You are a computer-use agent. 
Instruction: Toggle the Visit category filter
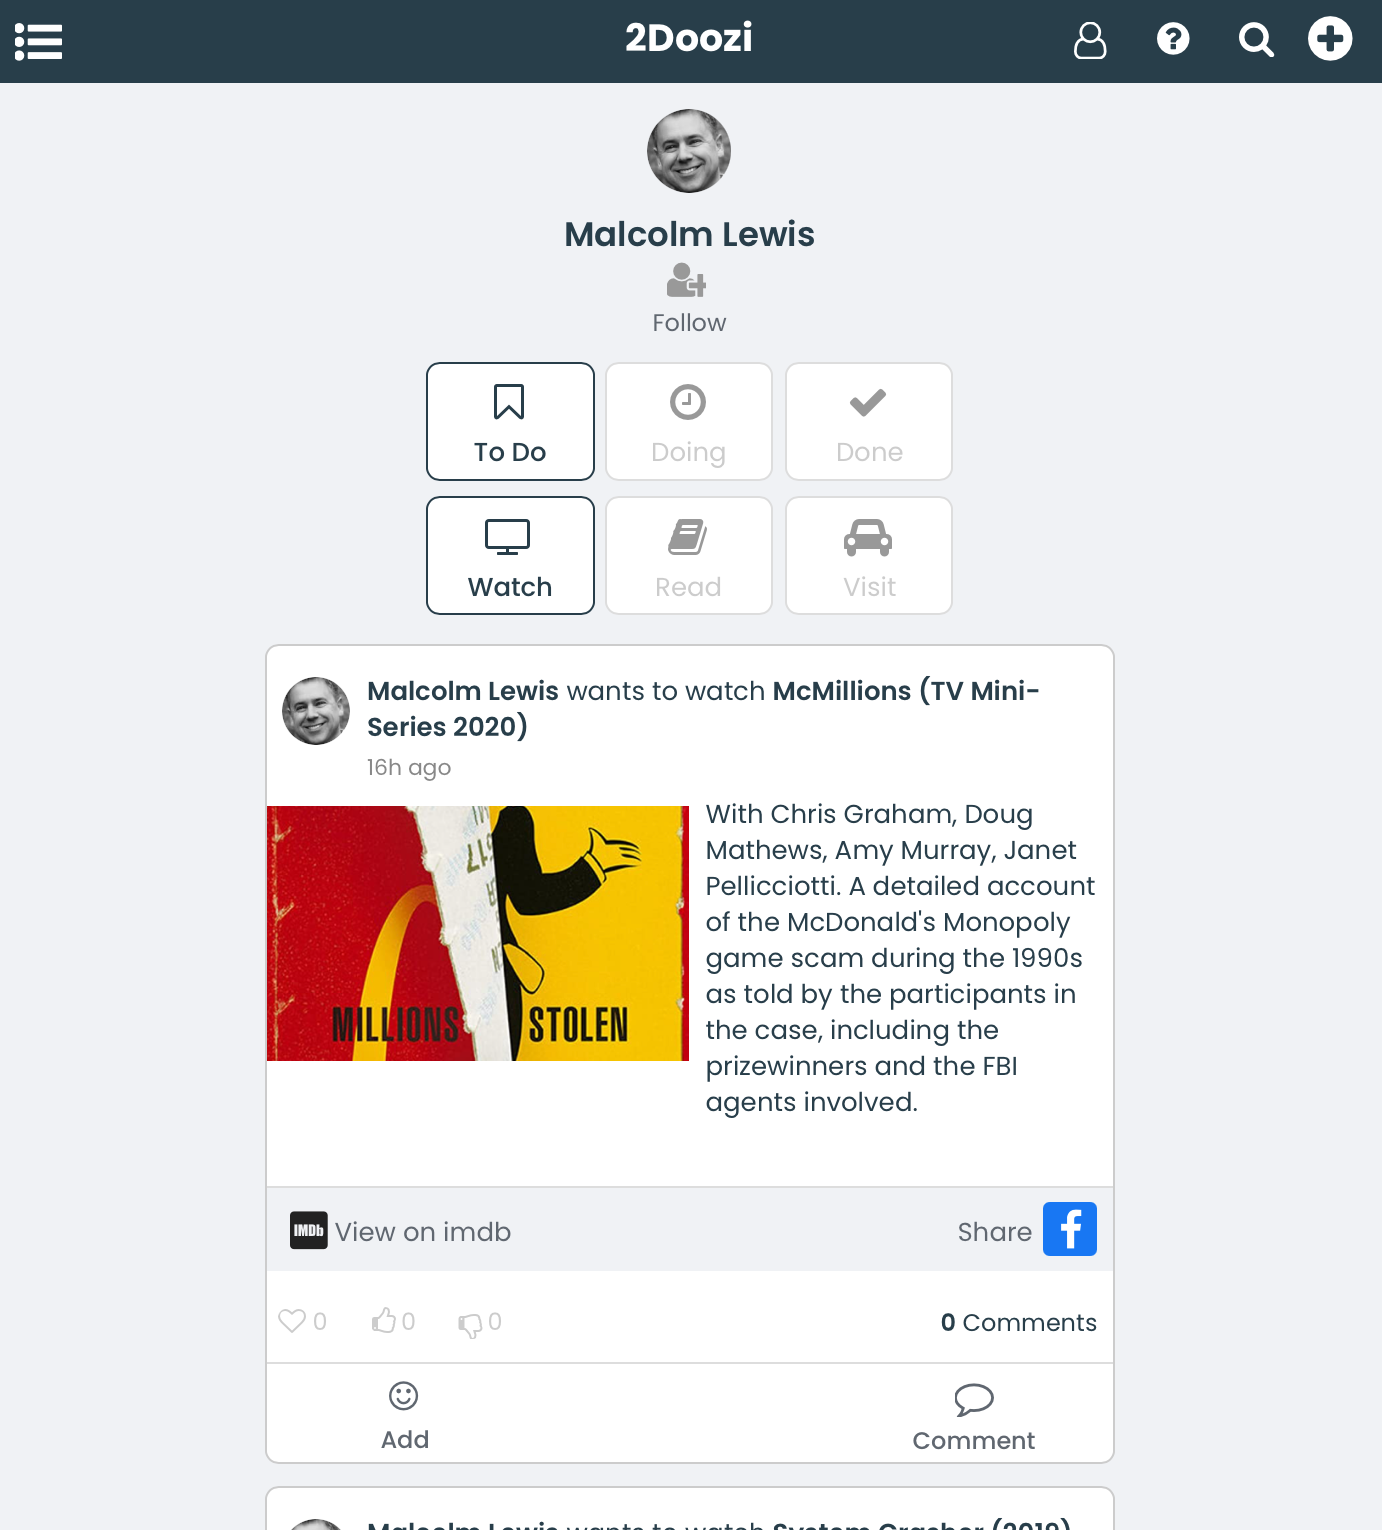869,555
